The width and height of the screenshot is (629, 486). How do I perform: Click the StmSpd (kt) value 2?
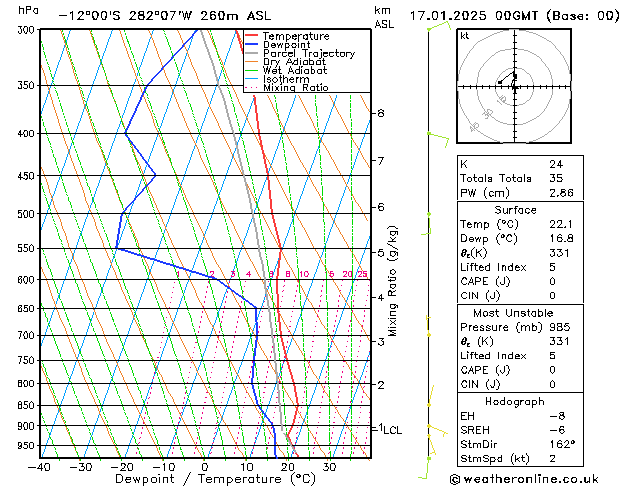point(553,459)
